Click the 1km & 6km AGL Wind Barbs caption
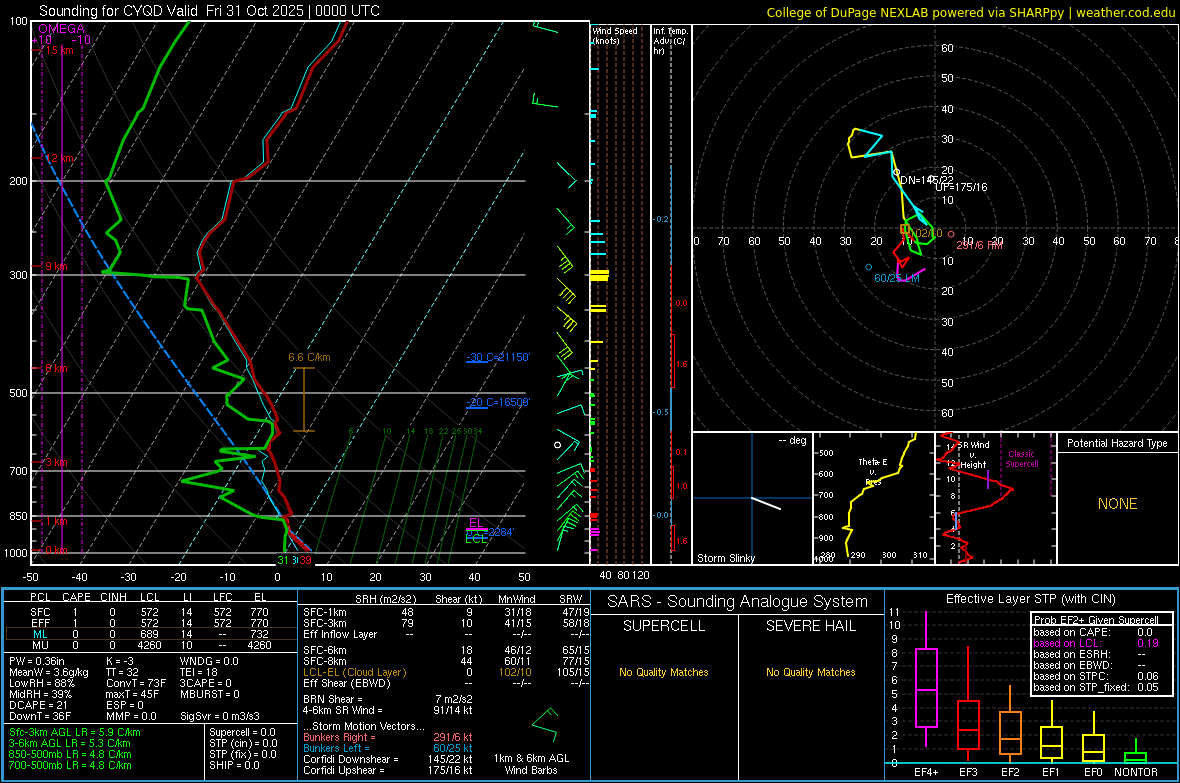This screenshot has height=783, width=1180. [x=531, y=764]
